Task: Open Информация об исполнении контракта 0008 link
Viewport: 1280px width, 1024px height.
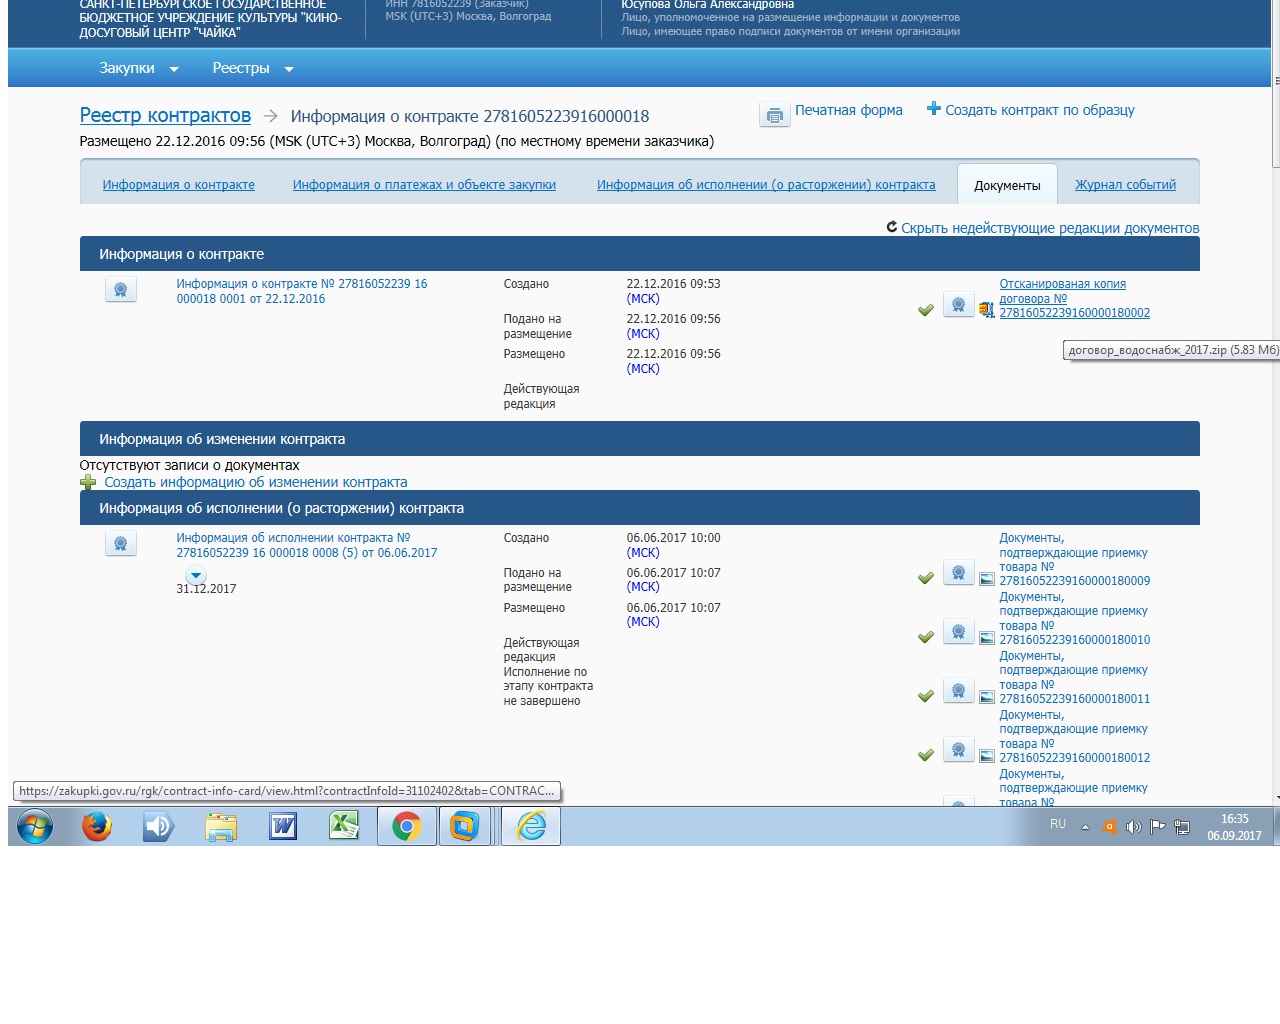Action: 307,545
